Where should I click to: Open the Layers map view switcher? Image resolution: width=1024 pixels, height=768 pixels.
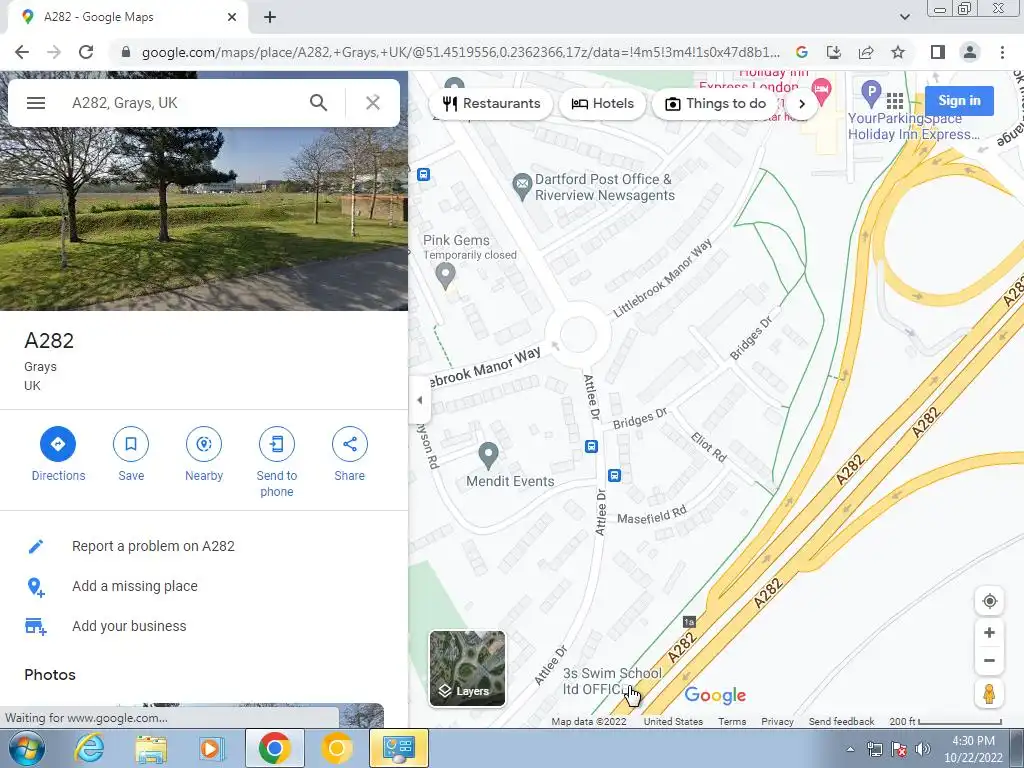(468, 668)
